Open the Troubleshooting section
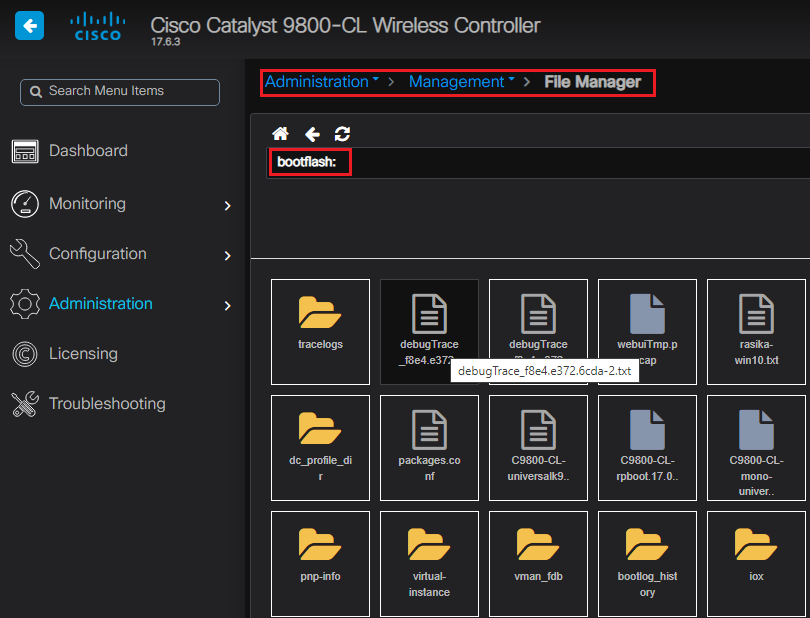 tap(106, 404)
